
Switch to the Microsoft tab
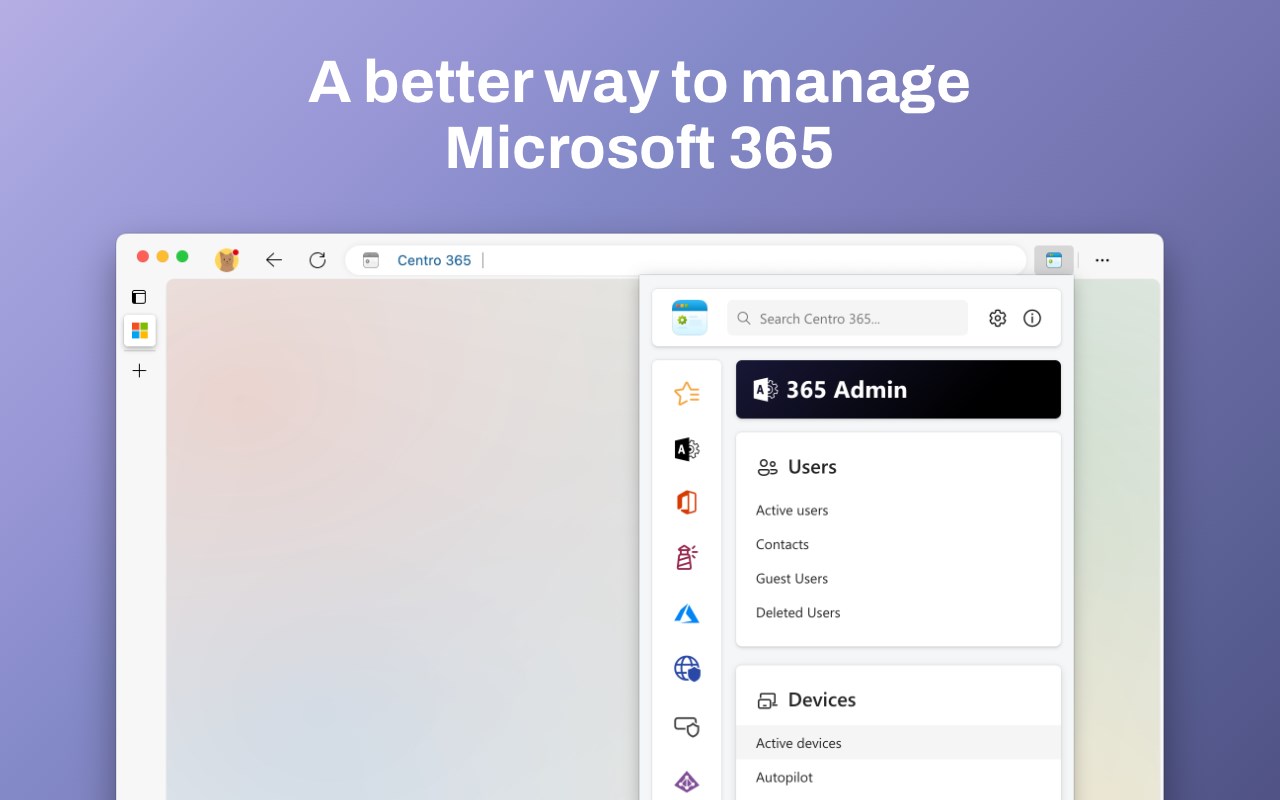[140, 330]
